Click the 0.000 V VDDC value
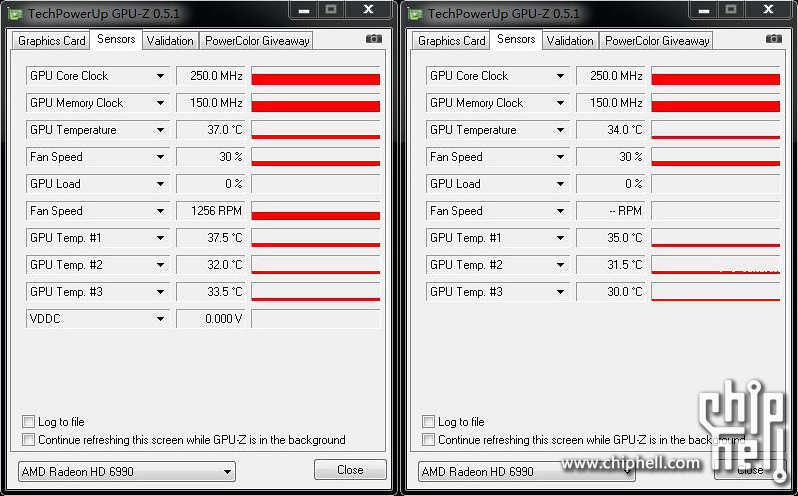 click(211, 319)
